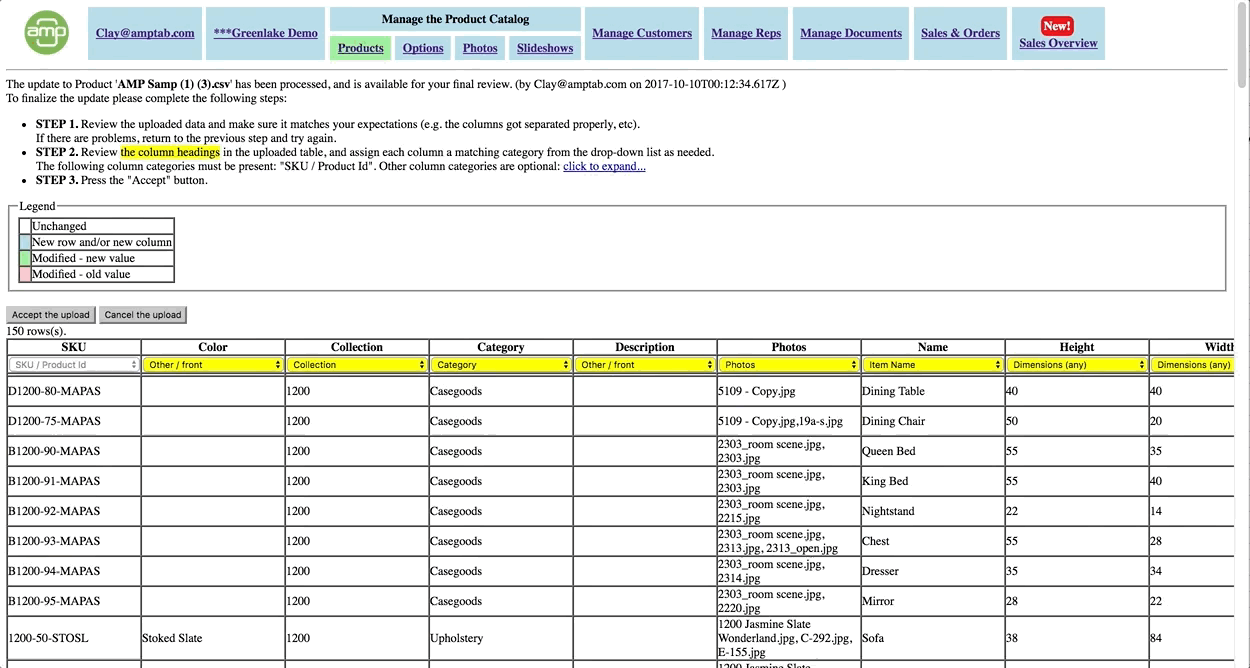Select the 1200-50-STOSL SKU cell
Image resolution: width=1250 pixels, height=668 pixels.
(74, 638)
